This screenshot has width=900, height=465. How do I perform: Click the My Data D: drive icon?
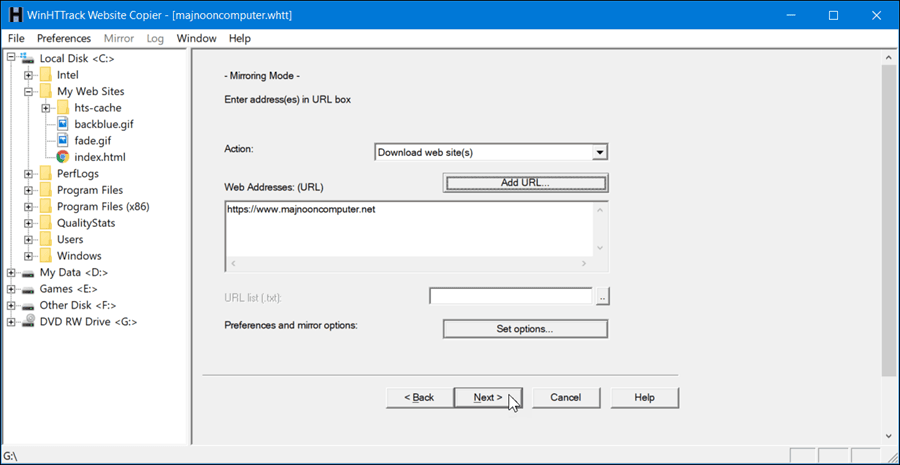coord(28,273)
